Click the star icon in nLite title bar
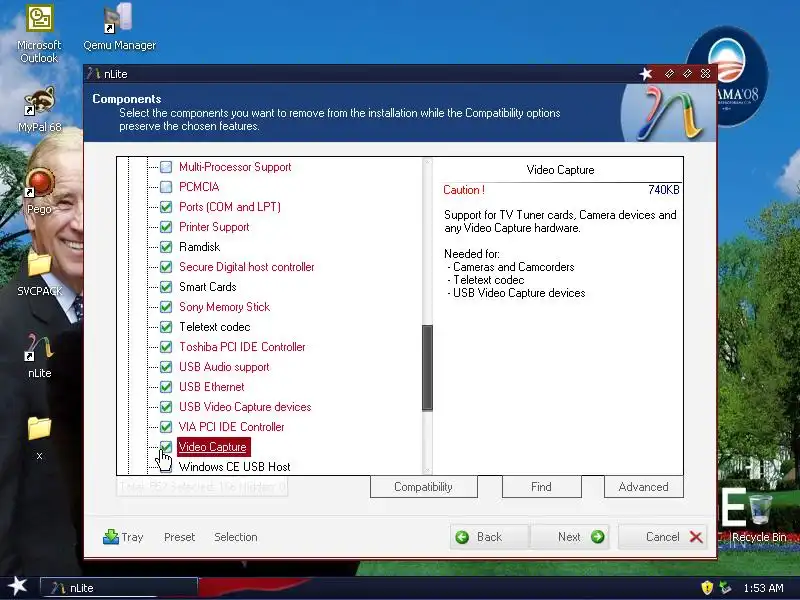 (646, 74)
